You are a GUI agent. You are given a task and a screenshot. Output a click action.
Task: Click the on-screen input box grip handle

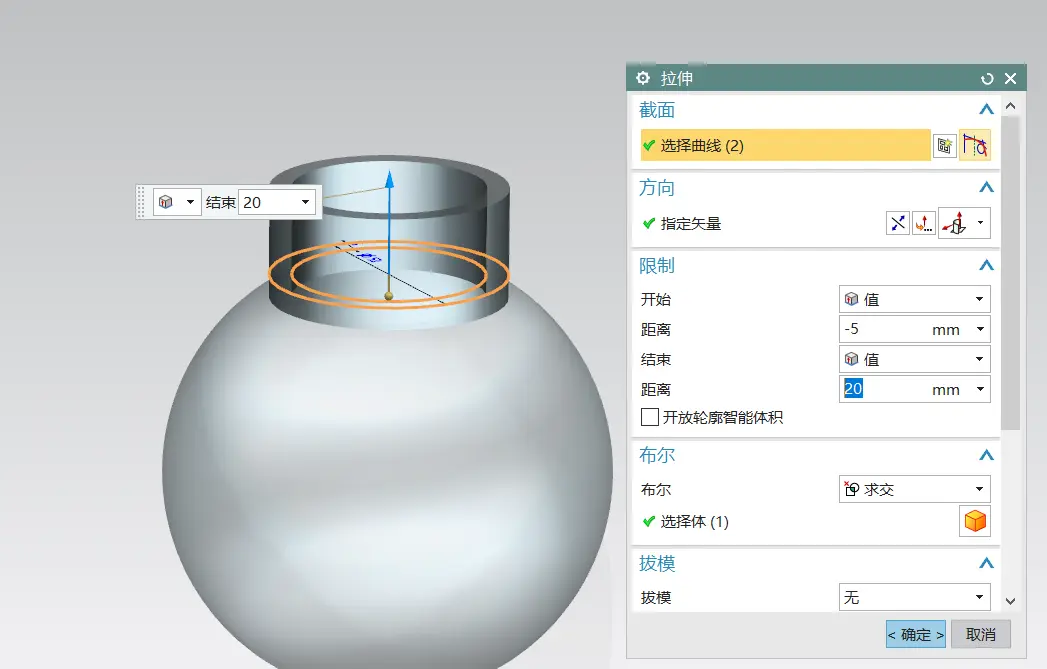pyautogui.click(x=141, y=202)
